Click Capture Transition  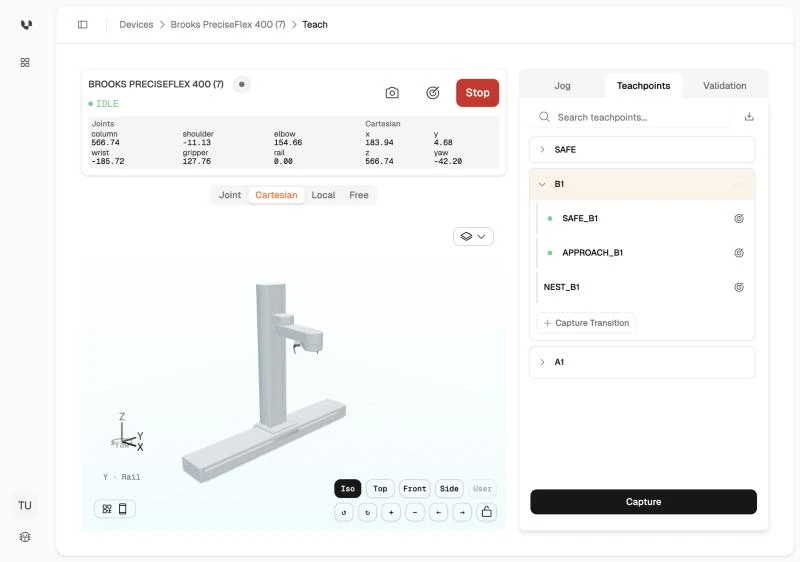(586, 323)
